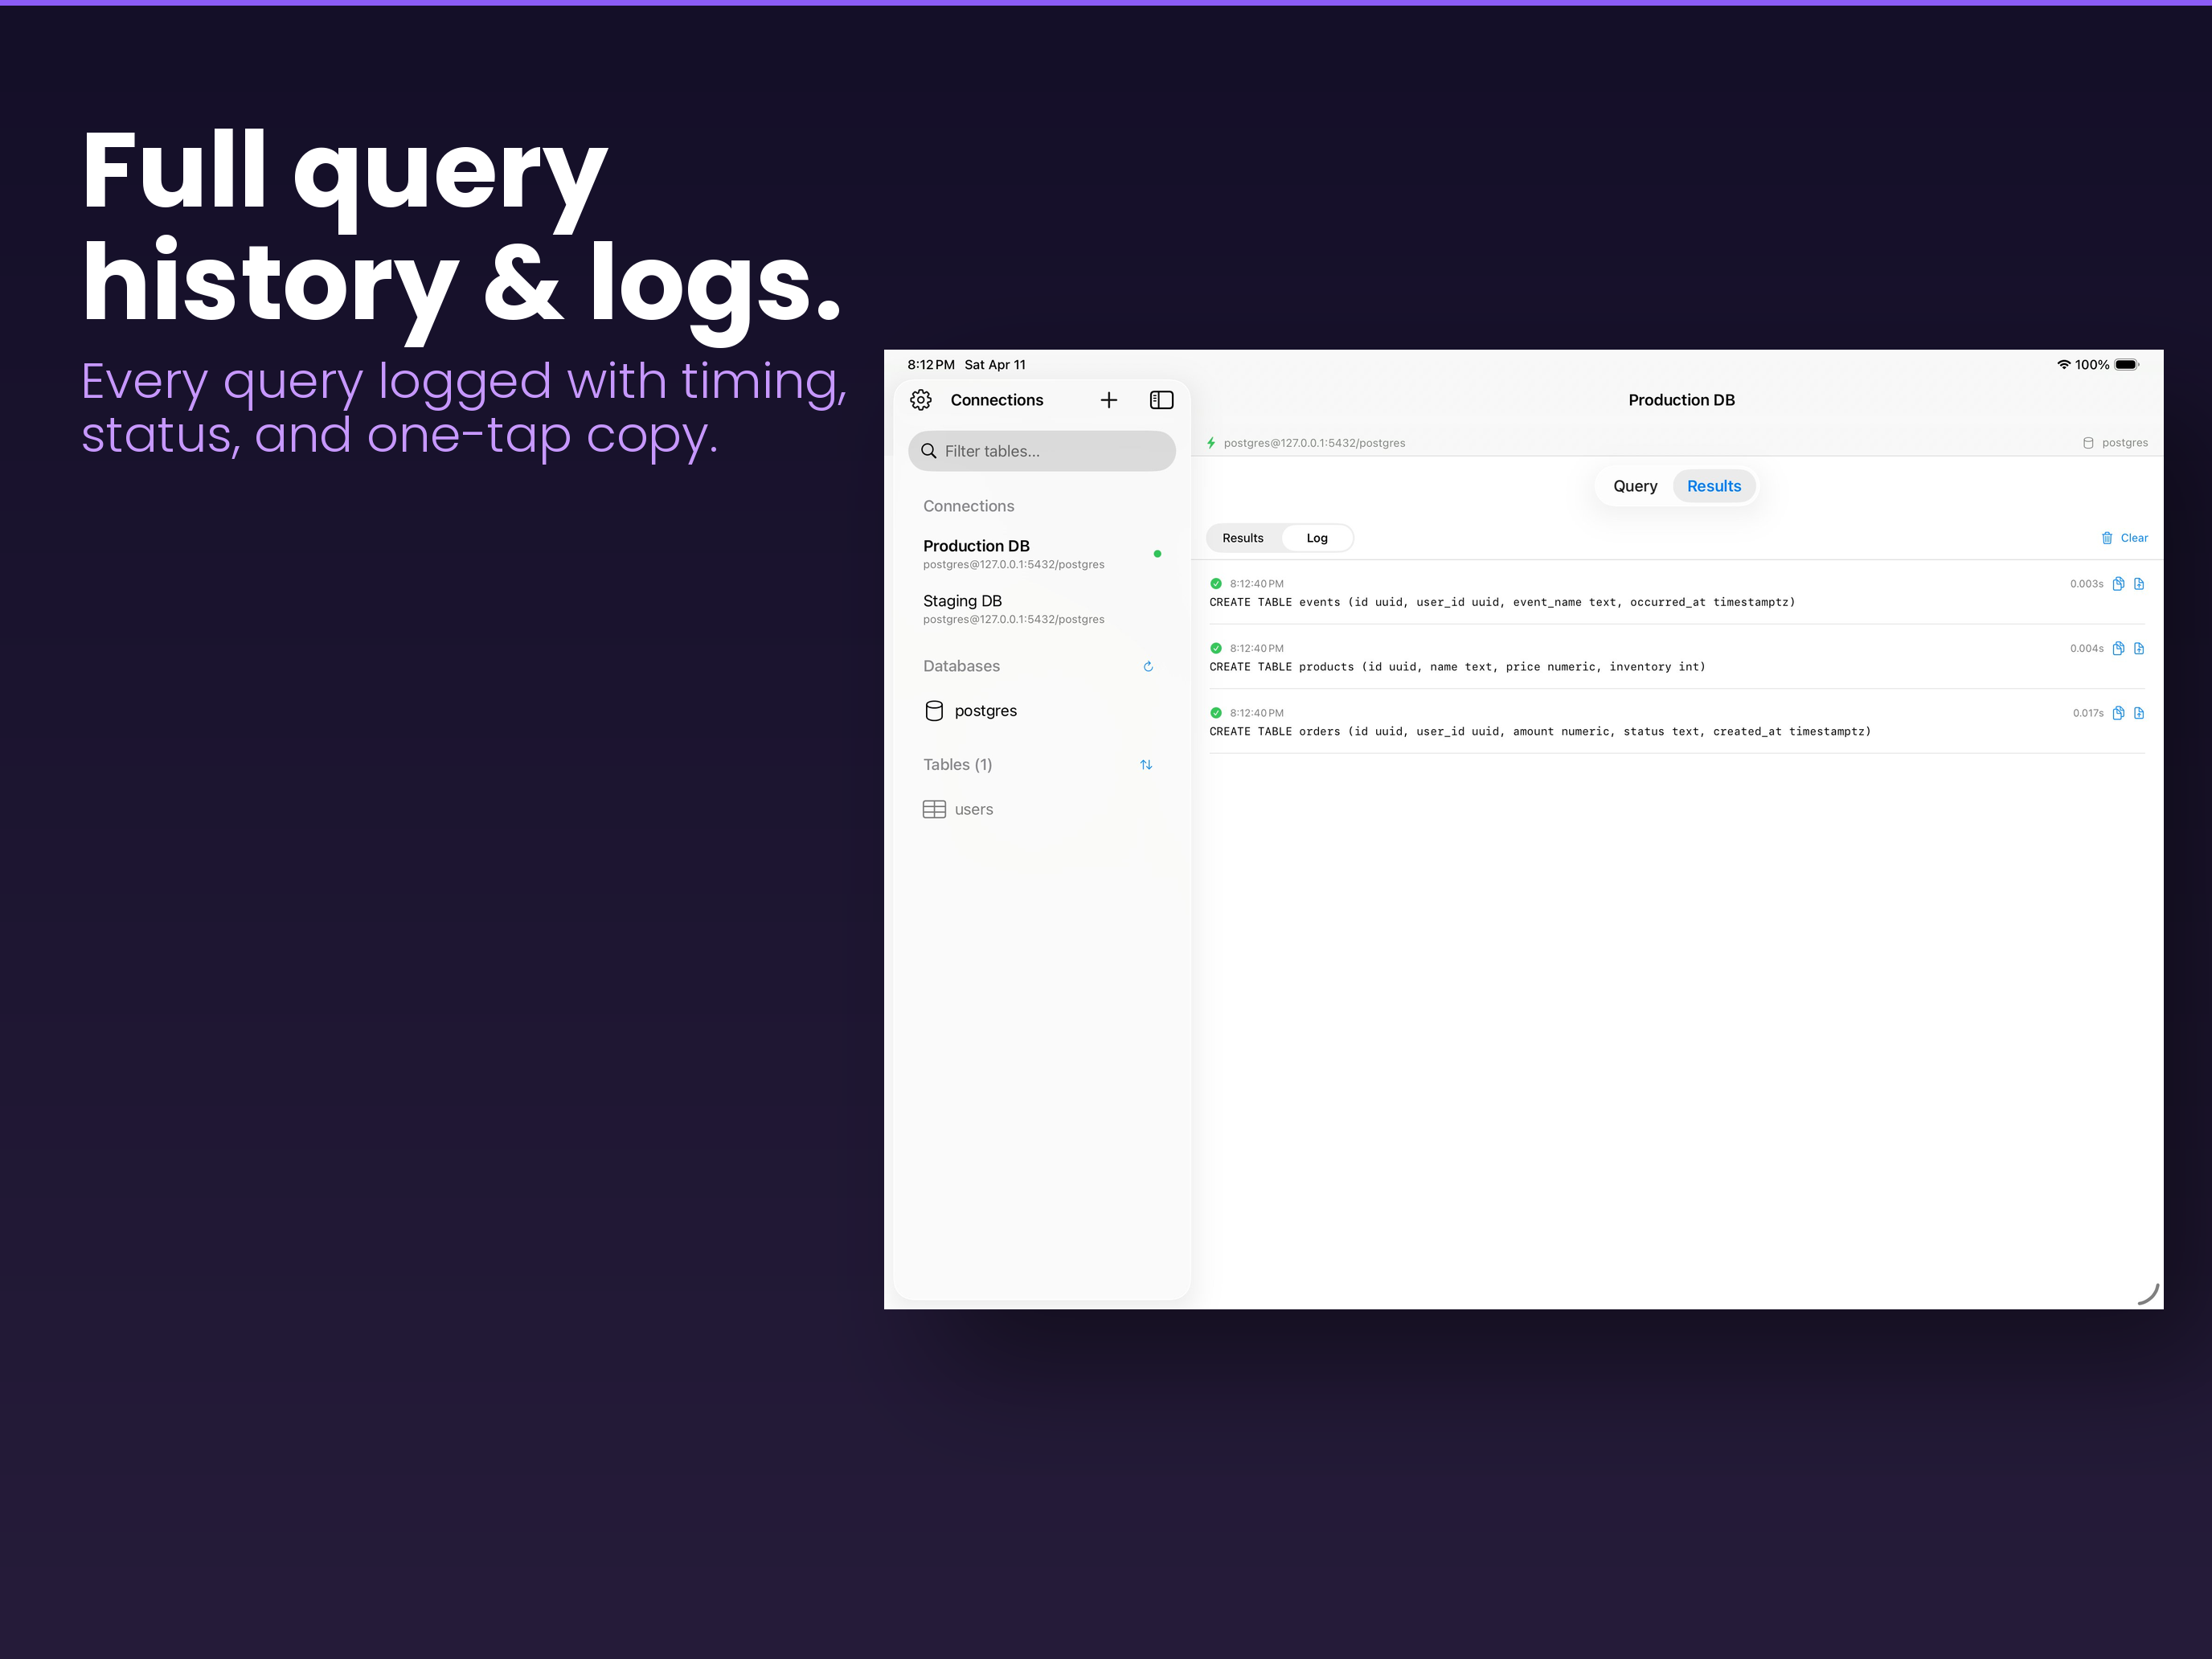This screenshot has height=1659, width=2212.
Task: Click the Production DB title
Action: [1681, 400]
